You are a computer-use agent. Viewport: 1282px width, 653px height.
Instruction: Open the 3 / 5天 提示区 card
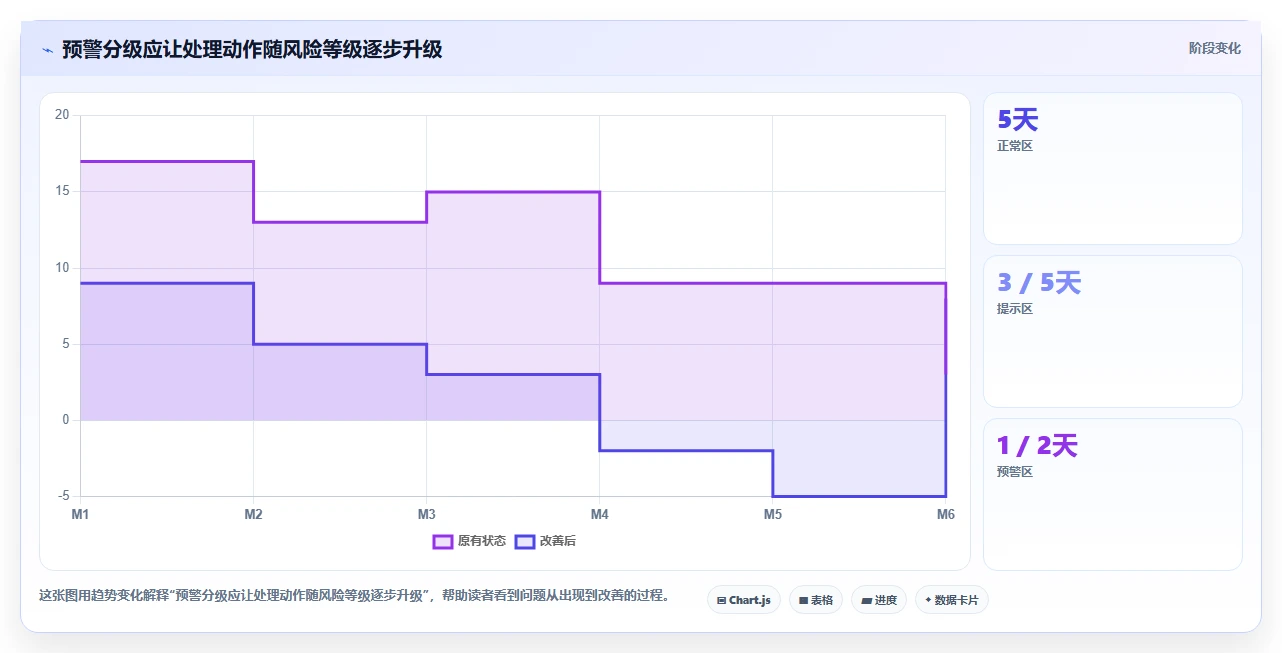(1113, 332)
